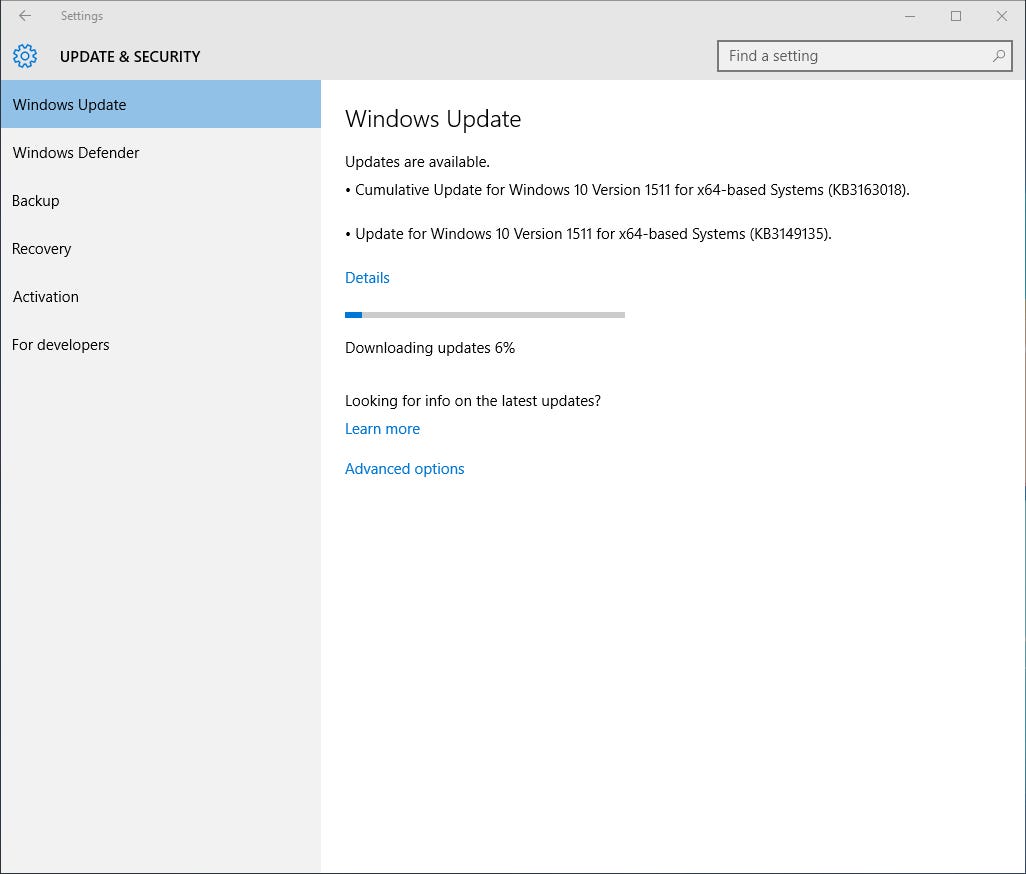Click the back arrow to return
This screenshot has width=1026, height=874.
(24, 16)
